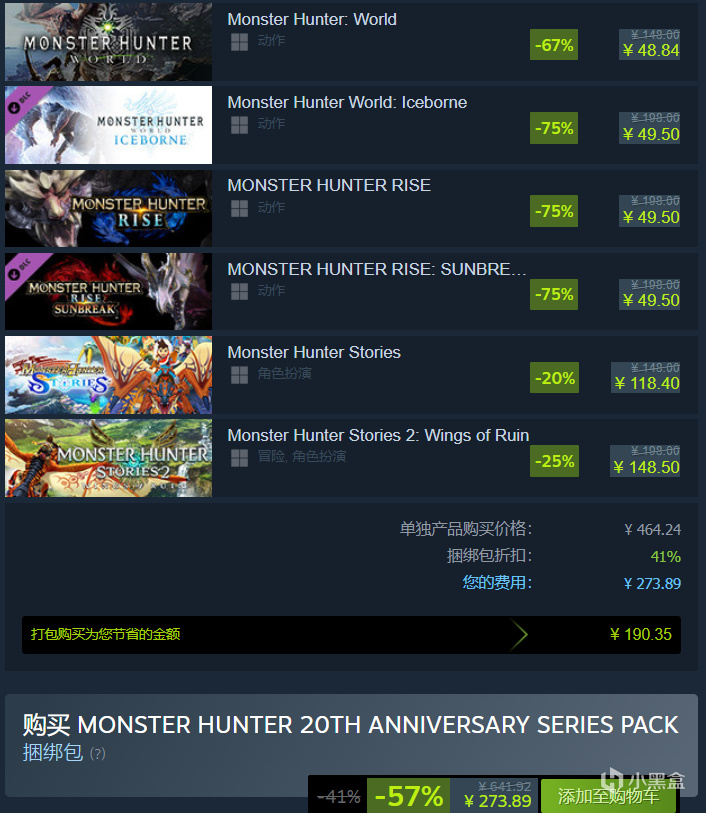This screenshot has height=813, width=706.
Task: Click the -67% discount badge for World
Action: [x=554, y=45]
